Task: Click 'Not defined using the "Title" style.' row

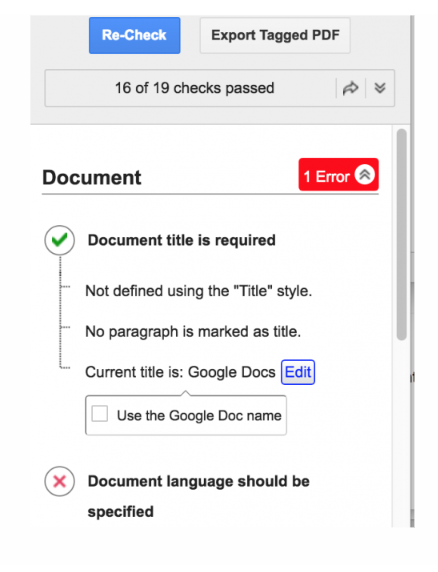Action: coord(199,291)
